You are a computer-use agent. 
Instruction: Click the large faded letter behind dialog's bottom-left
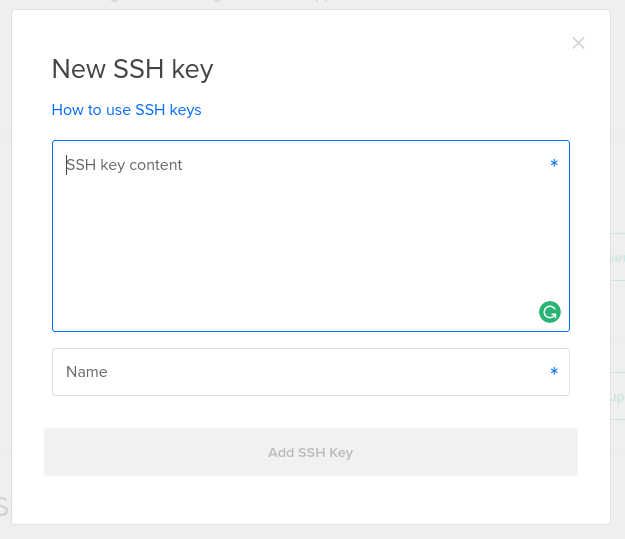4,507
